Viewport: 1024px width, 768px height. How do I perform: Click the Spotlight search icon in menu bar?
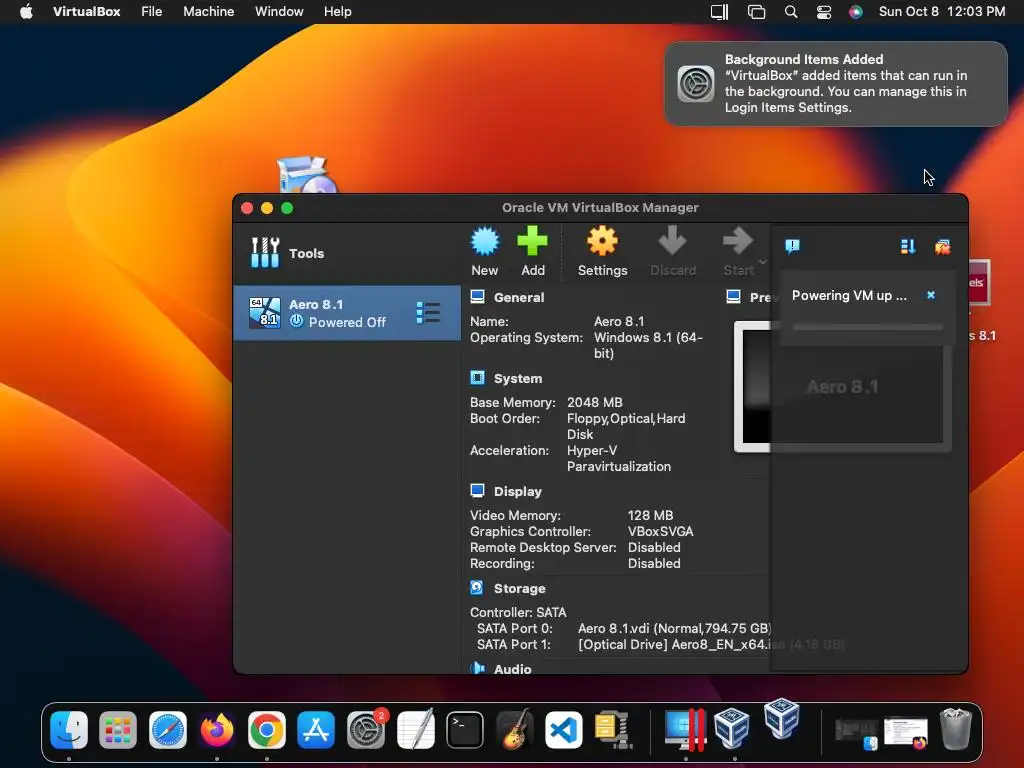click(791, 12)
